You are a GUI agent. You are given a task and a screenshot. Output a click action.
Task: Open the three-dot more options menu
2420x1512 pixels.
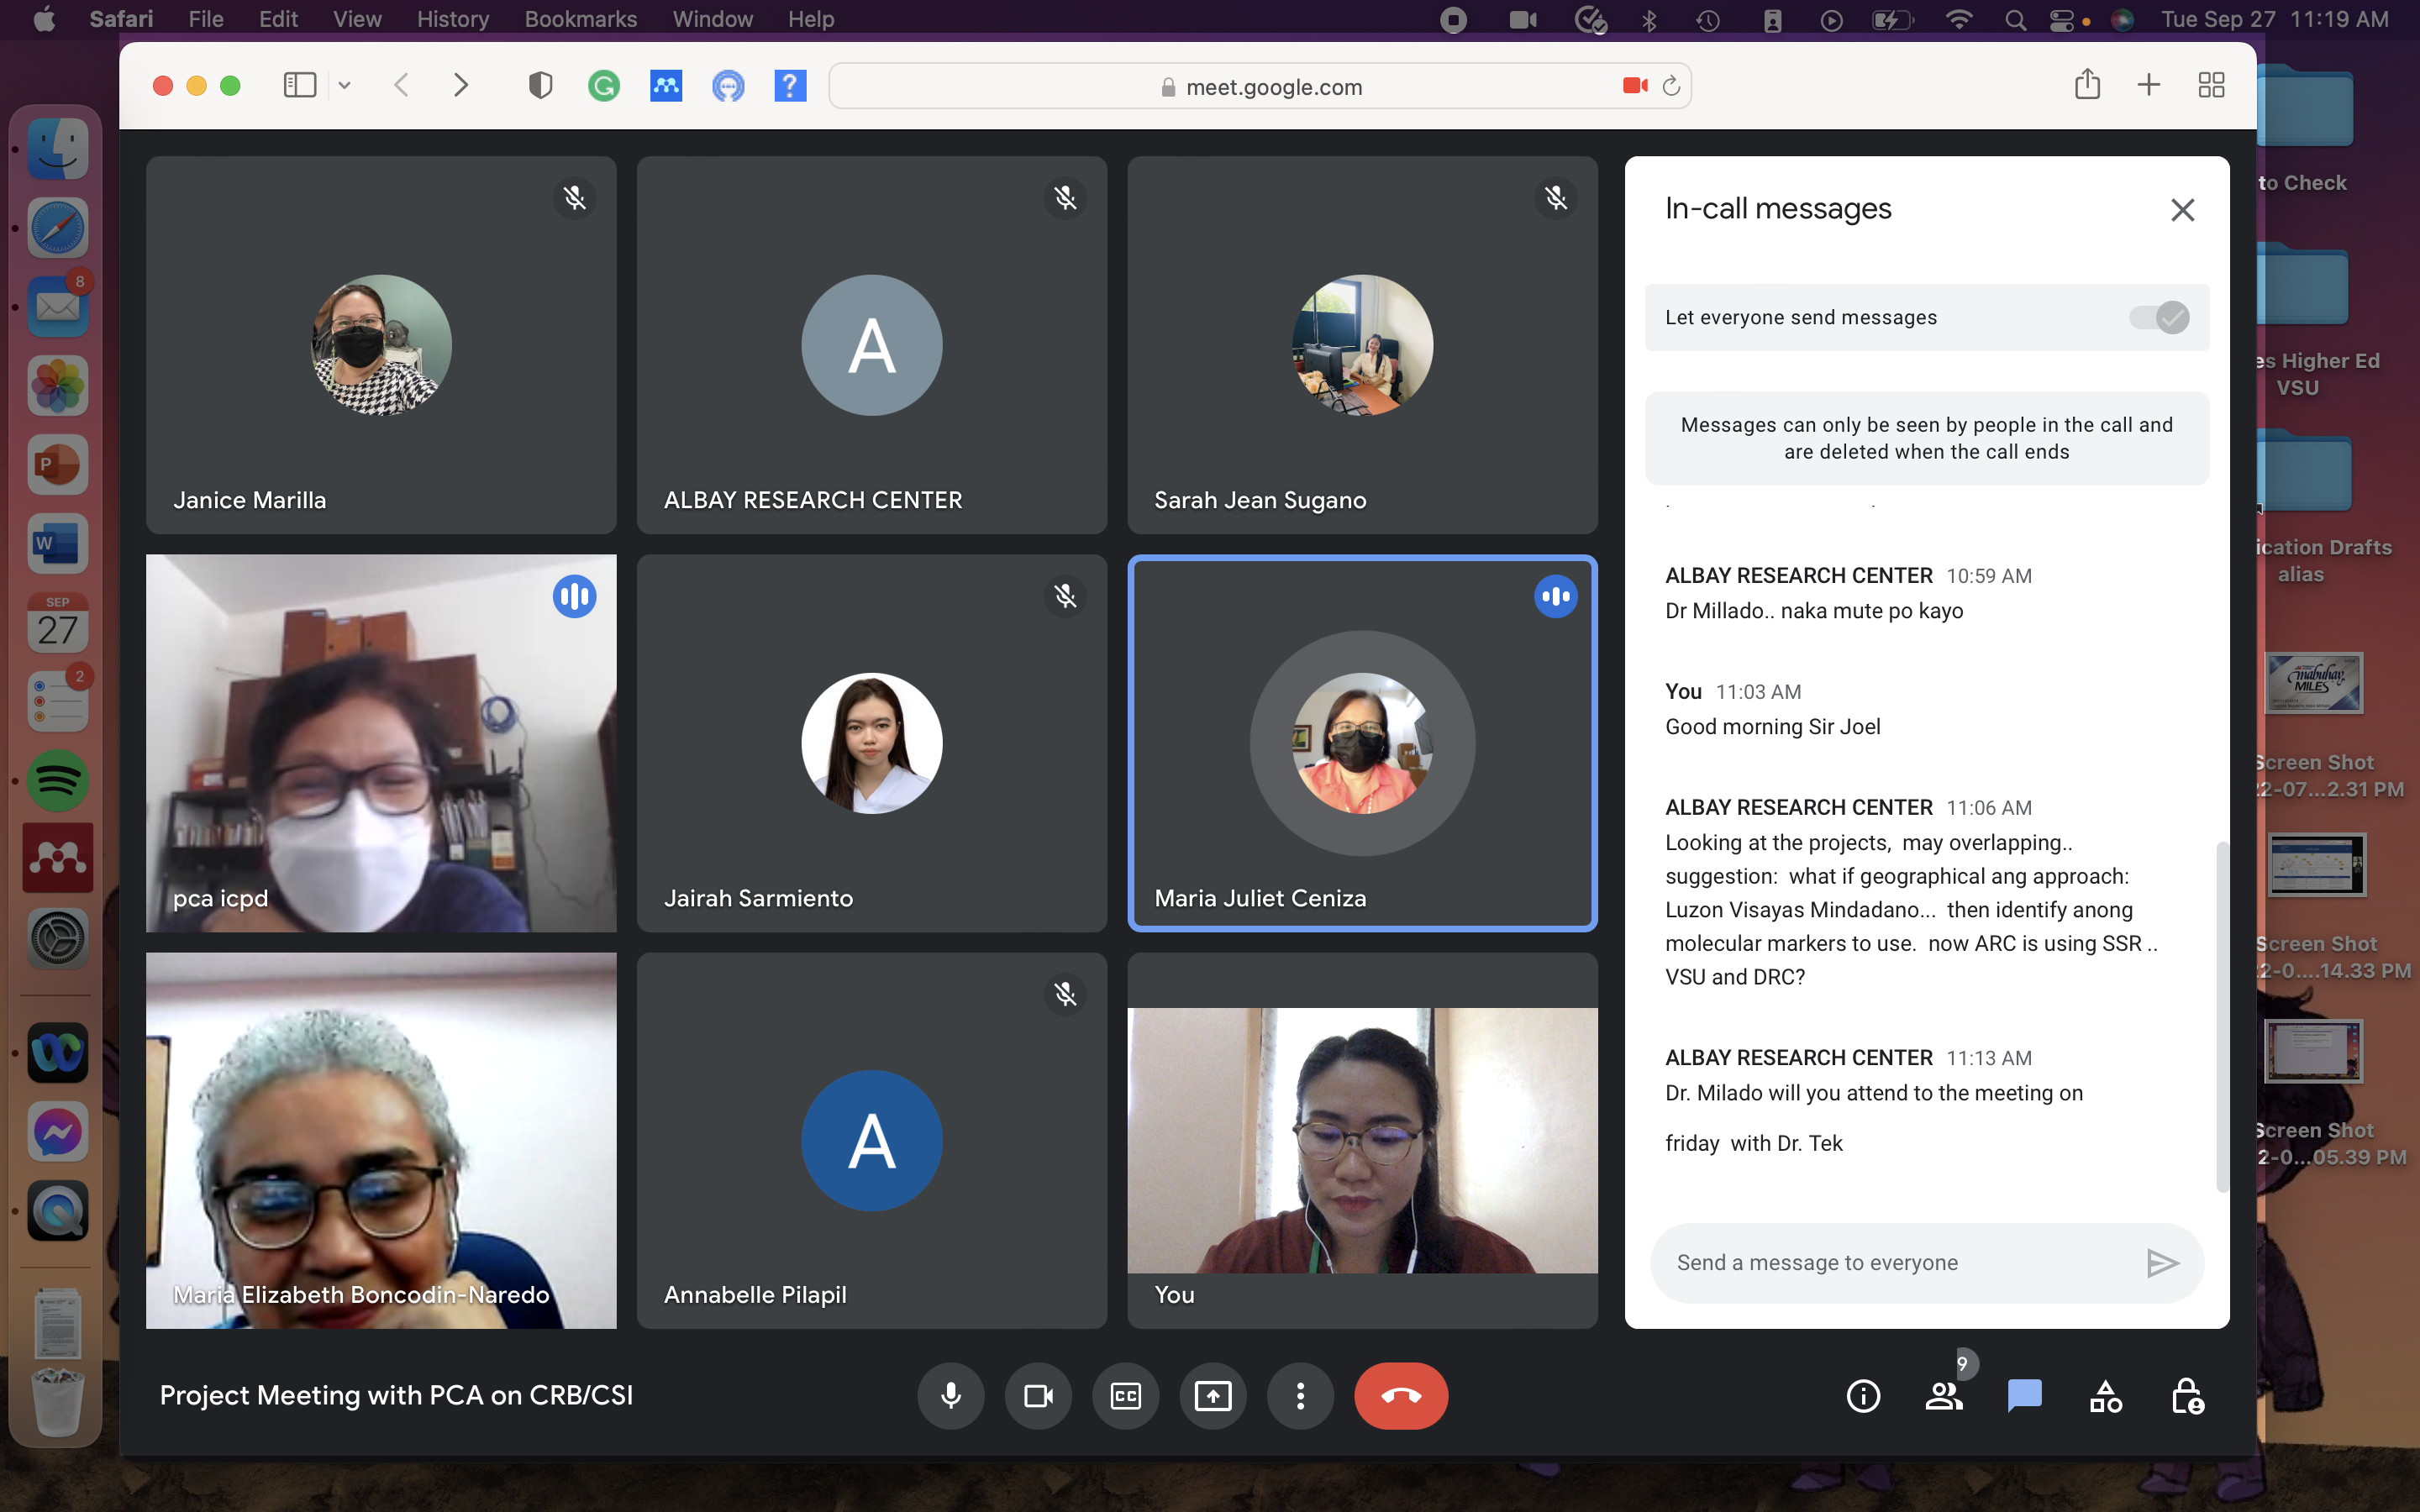click(x=1299, y=1395)
